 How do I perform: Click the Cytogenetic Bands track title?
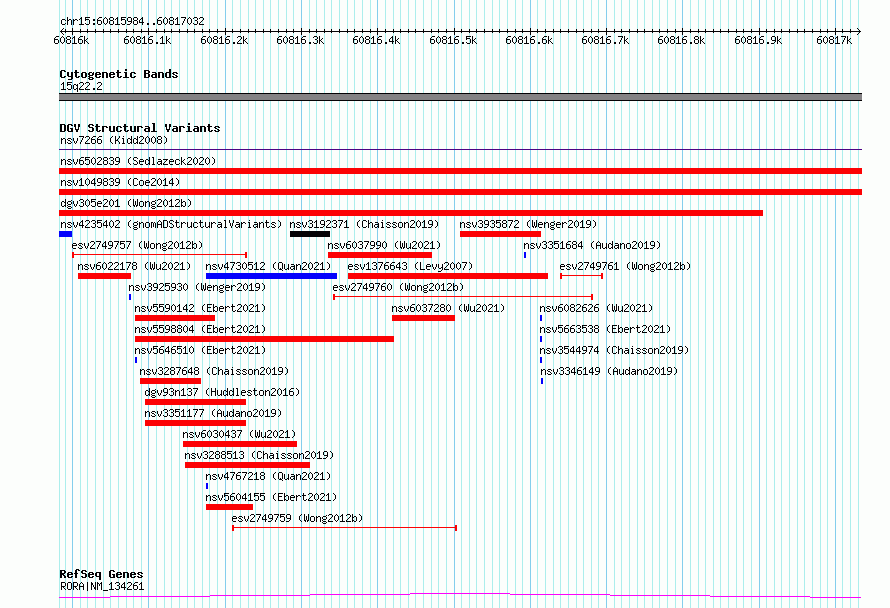point(119,74)
